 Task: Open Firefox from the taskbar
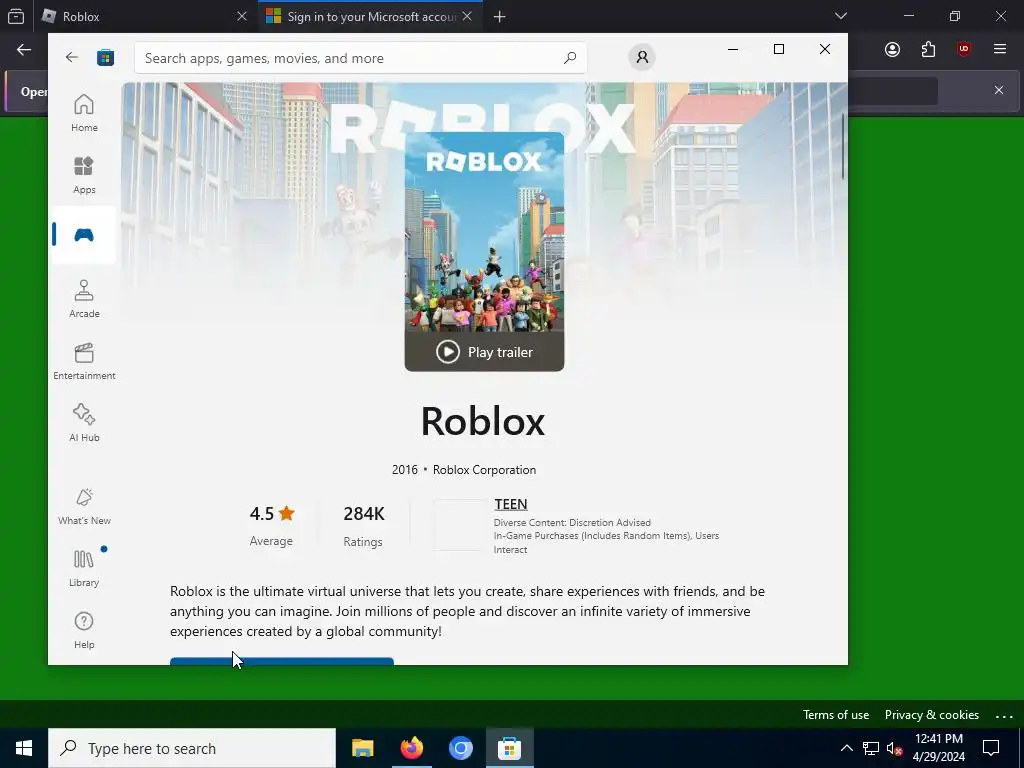tap(411, 748)
